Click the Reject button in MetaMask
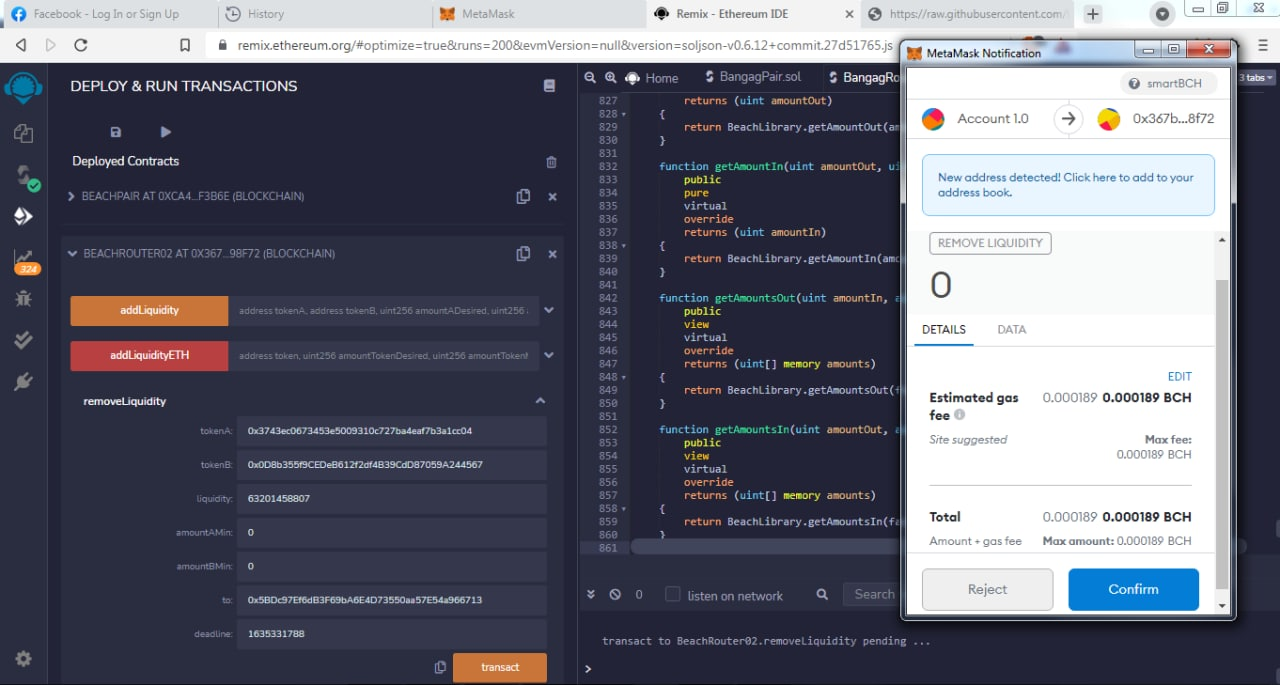Image resolution: width=1280 pixels, height=685 pixels. point(987,589)
